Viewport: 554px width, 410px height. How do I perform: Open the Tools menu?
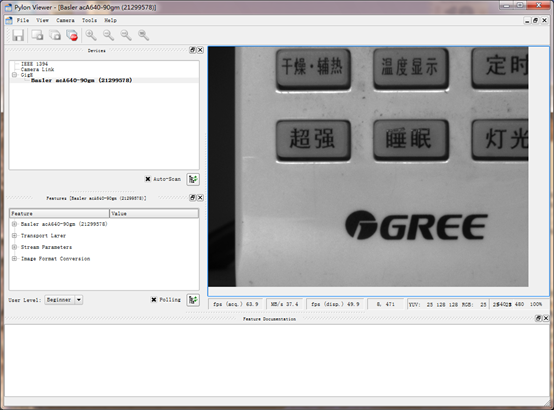pyautogui.click(x=89, y=20)
